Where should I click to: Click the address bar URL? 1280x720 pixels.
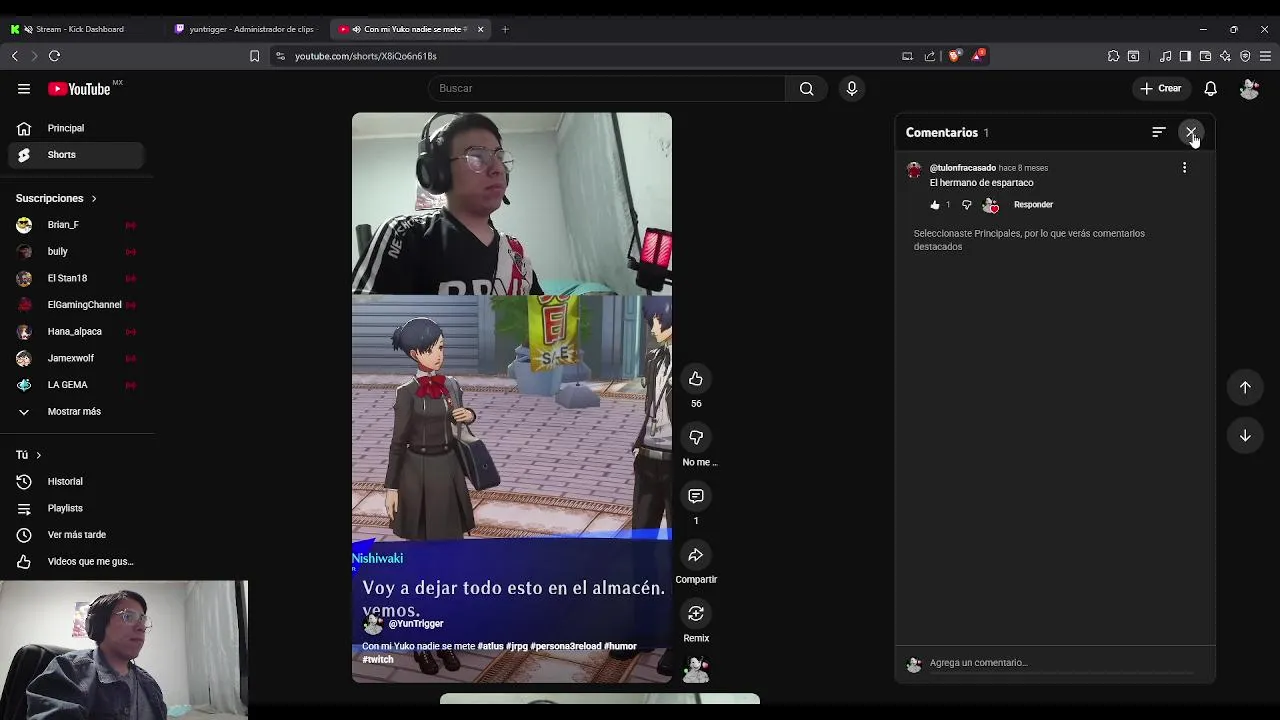point(366,56)
